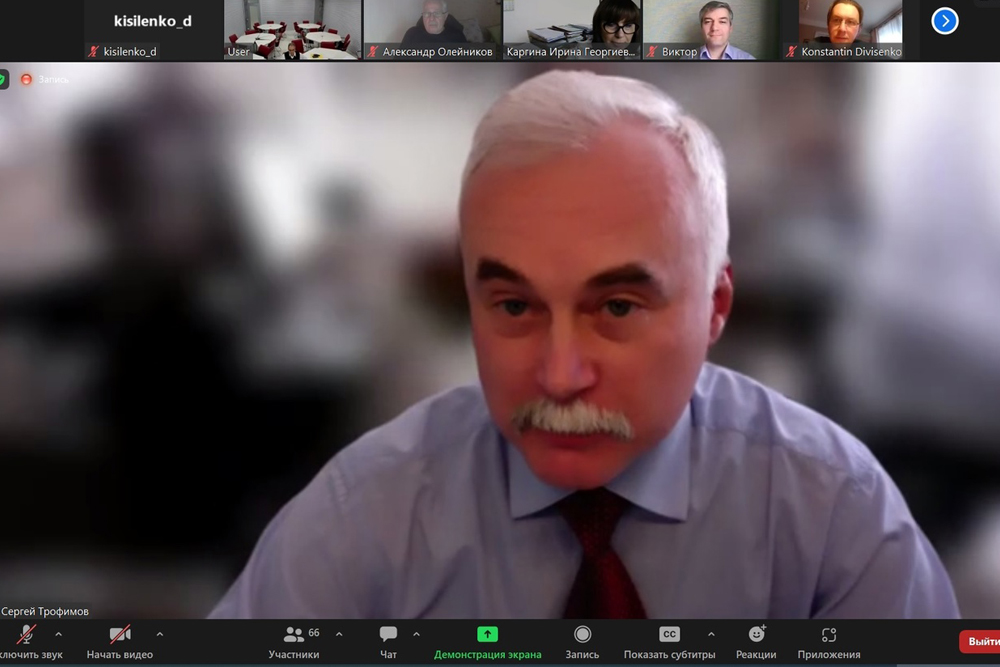Image resolution: width=1000 pixels, height=667 pixels.
Task: Select Виктор video thumbnail
Action: (x=712, y=30)
